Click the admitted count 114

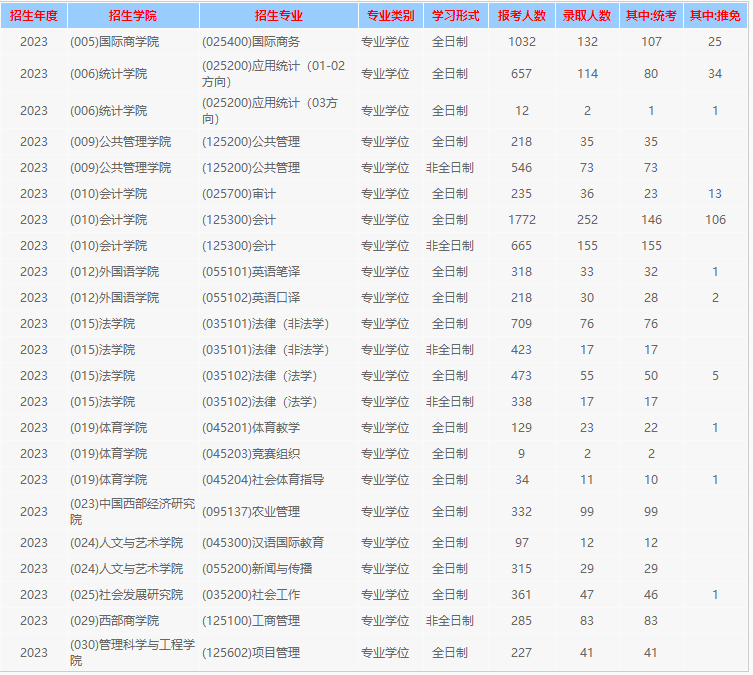click(x=587, y=74)
